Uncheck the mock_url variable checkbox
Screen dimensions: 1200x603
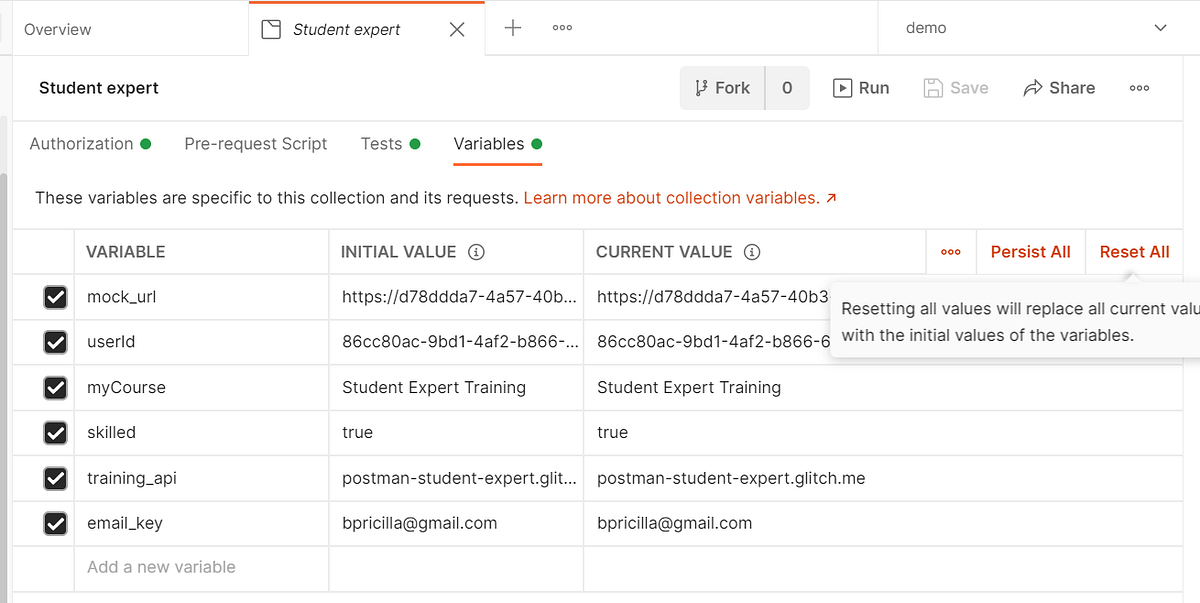(x=55, y=297)
